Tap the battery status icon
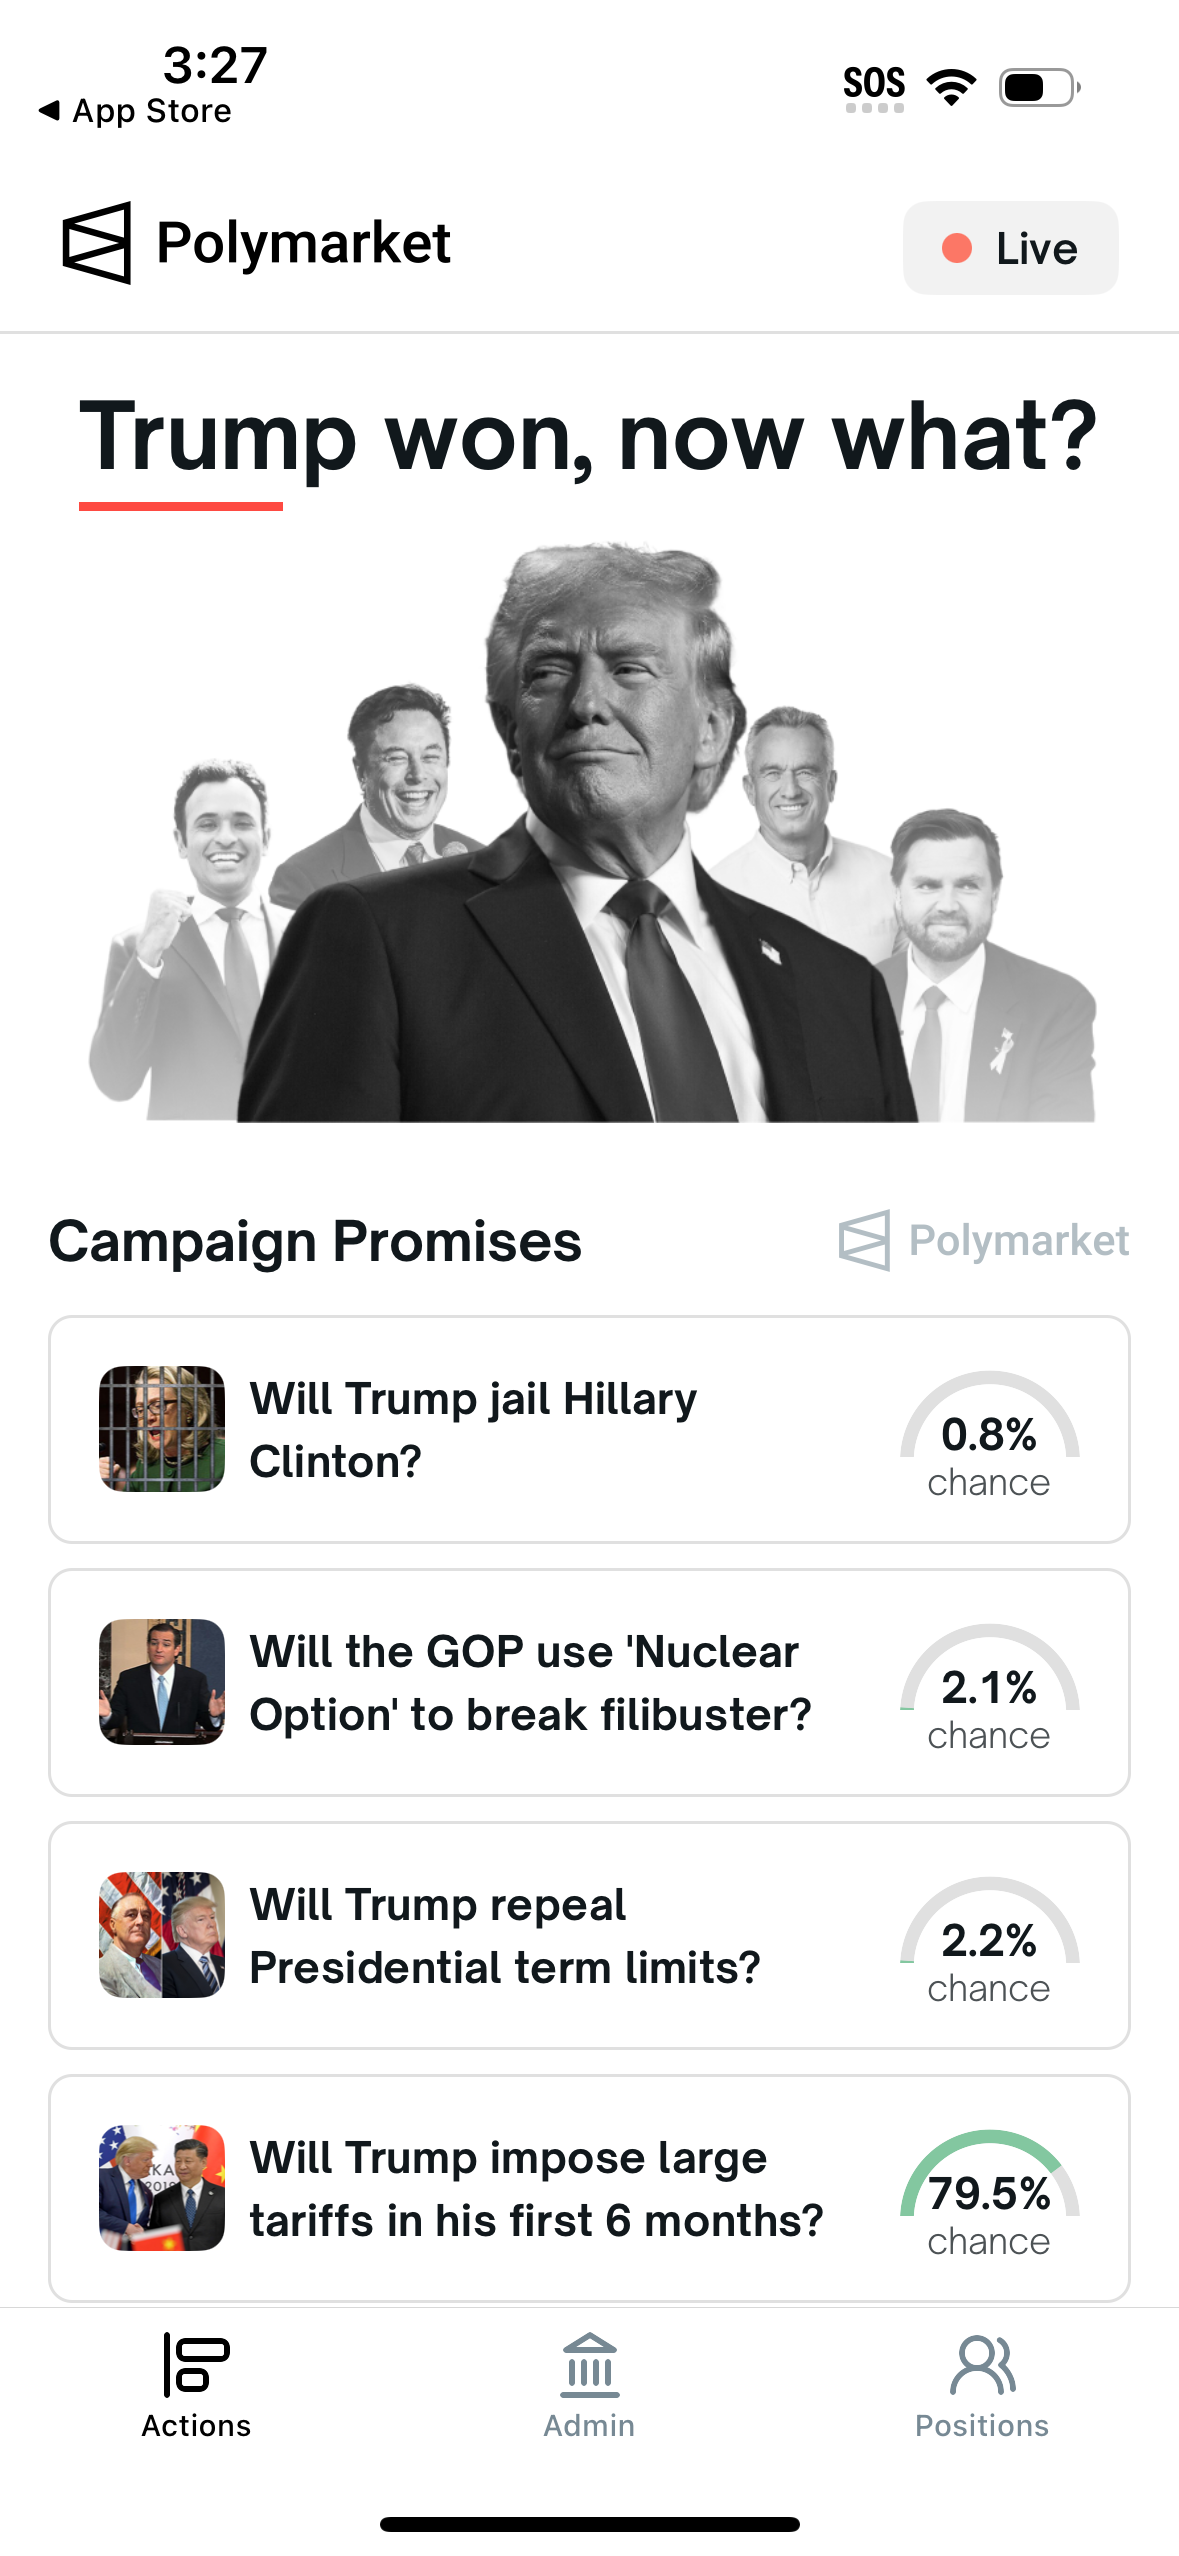This screenshot has height=2556, width=1179. 1039,87
